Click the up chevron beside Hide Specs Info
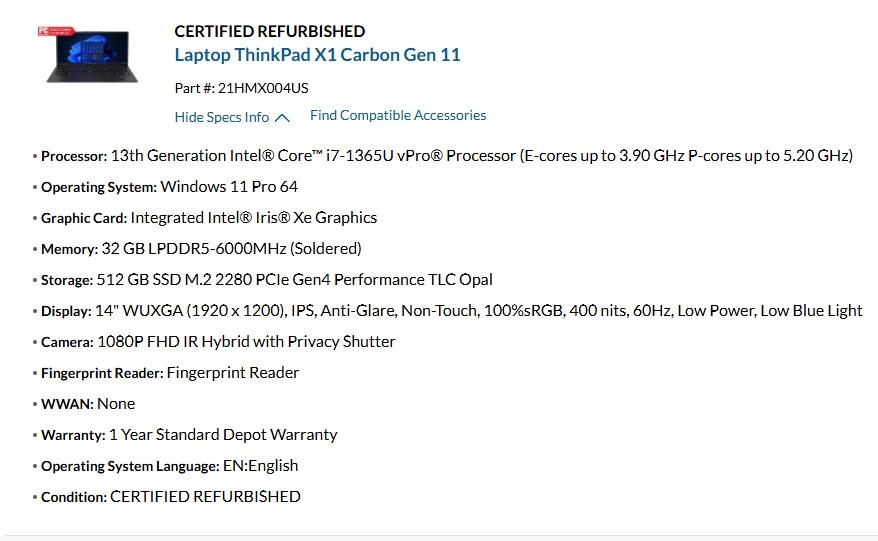This screenshot has width=878, height=541. [x=282, y=118]
